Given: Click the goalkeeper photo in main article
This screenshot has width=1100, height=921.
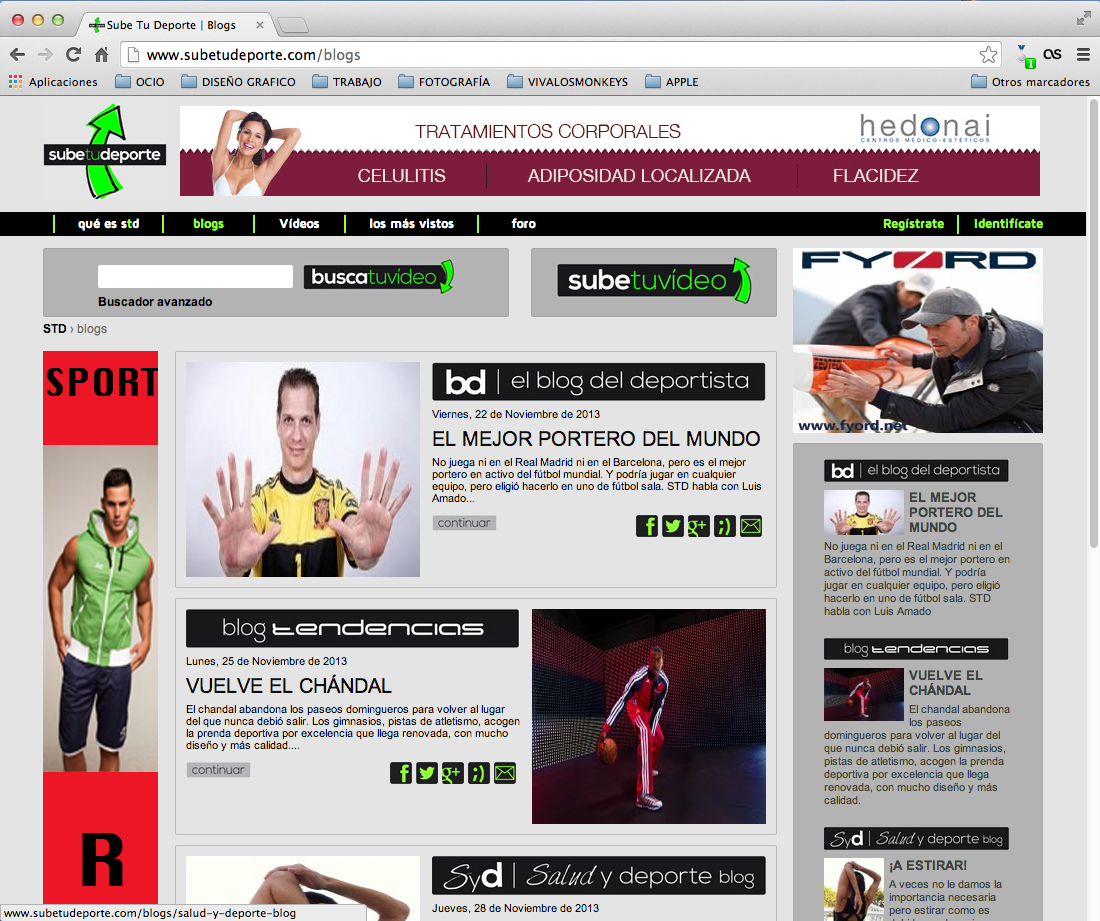Looking at the screenshot, I should (303, 469).
